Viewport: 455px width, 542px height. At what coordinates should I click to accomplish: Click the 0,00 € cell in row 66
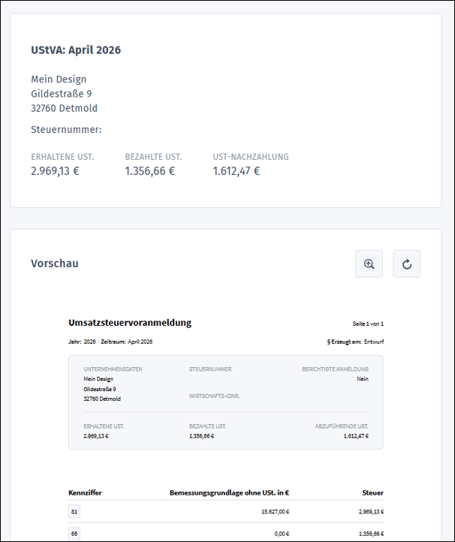click(282, 534)
